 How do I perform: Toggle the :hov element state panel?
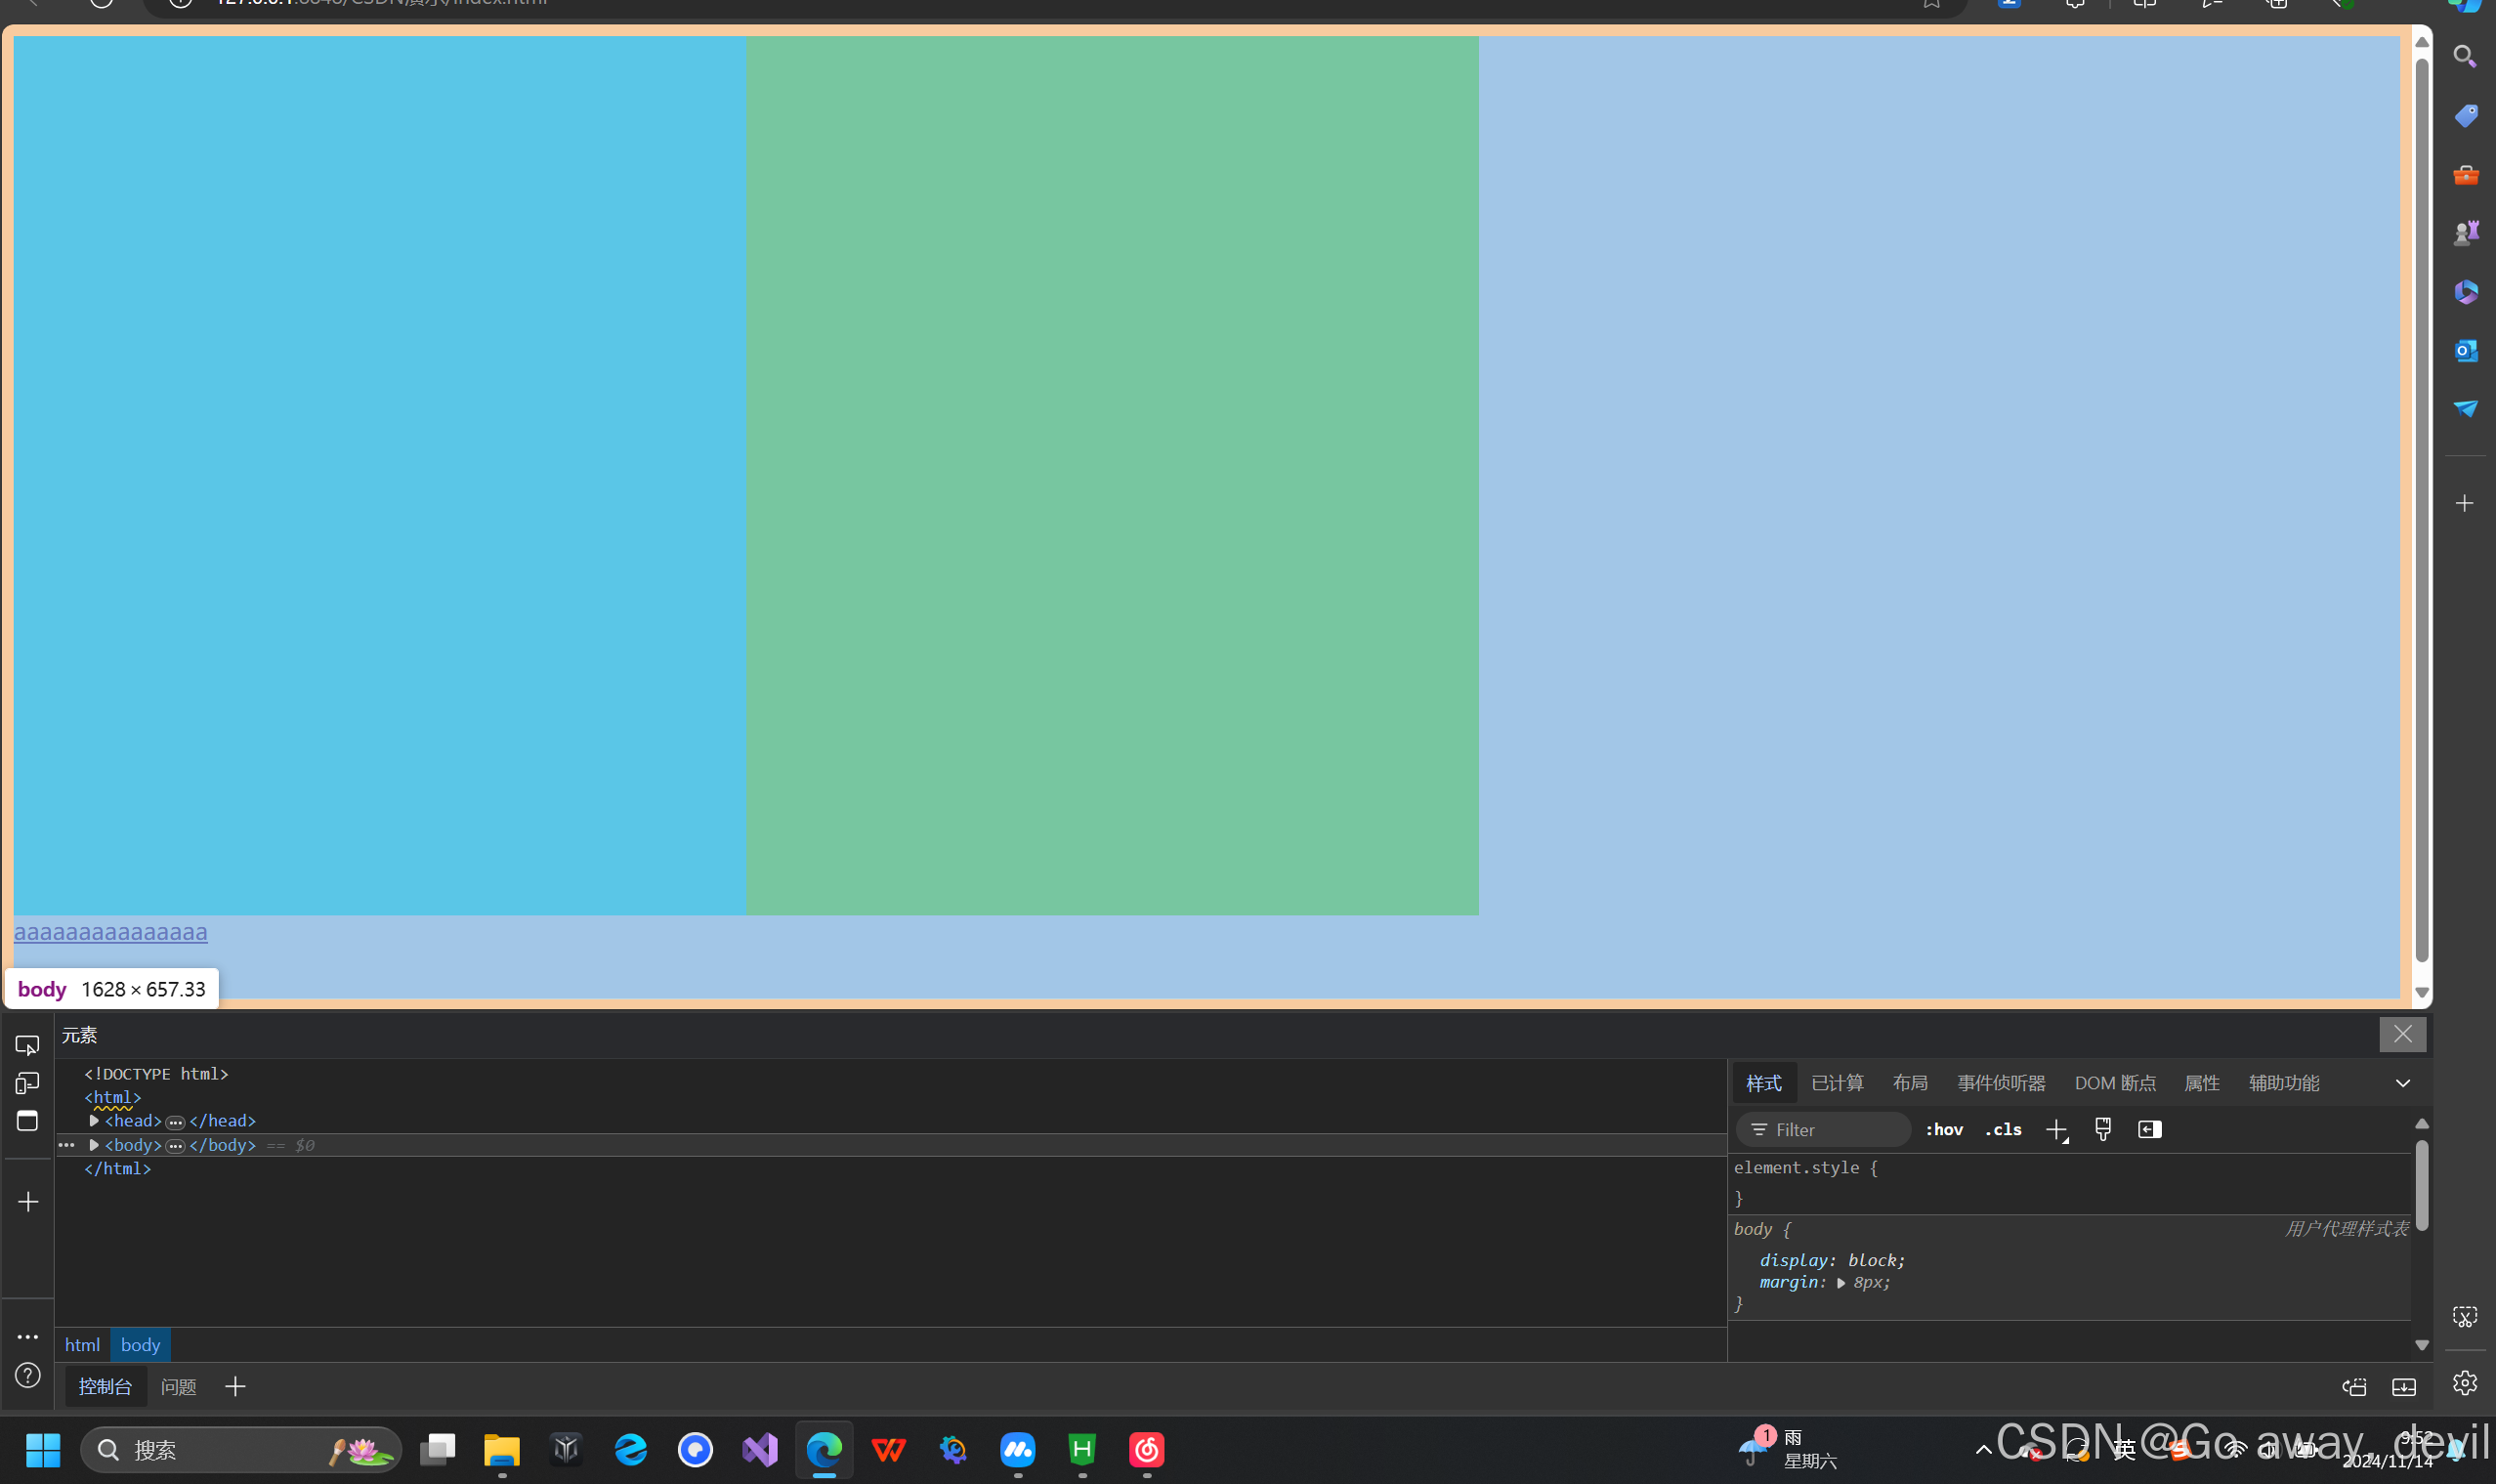[1943, 1130]
